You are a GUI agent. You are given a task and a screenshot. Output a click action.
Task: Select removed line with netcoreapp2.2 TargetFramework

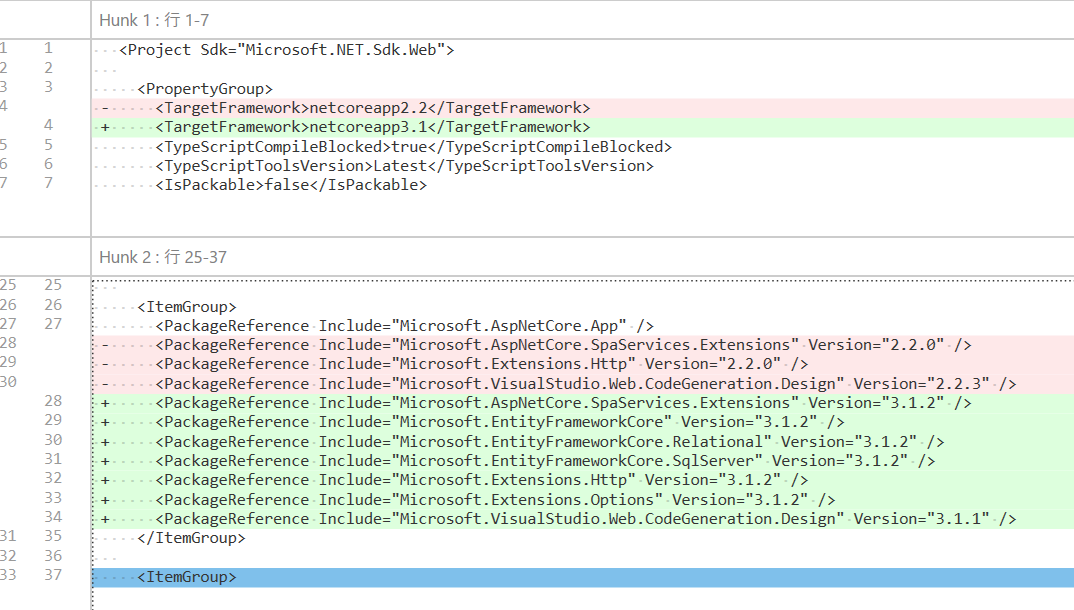point(582,108)
